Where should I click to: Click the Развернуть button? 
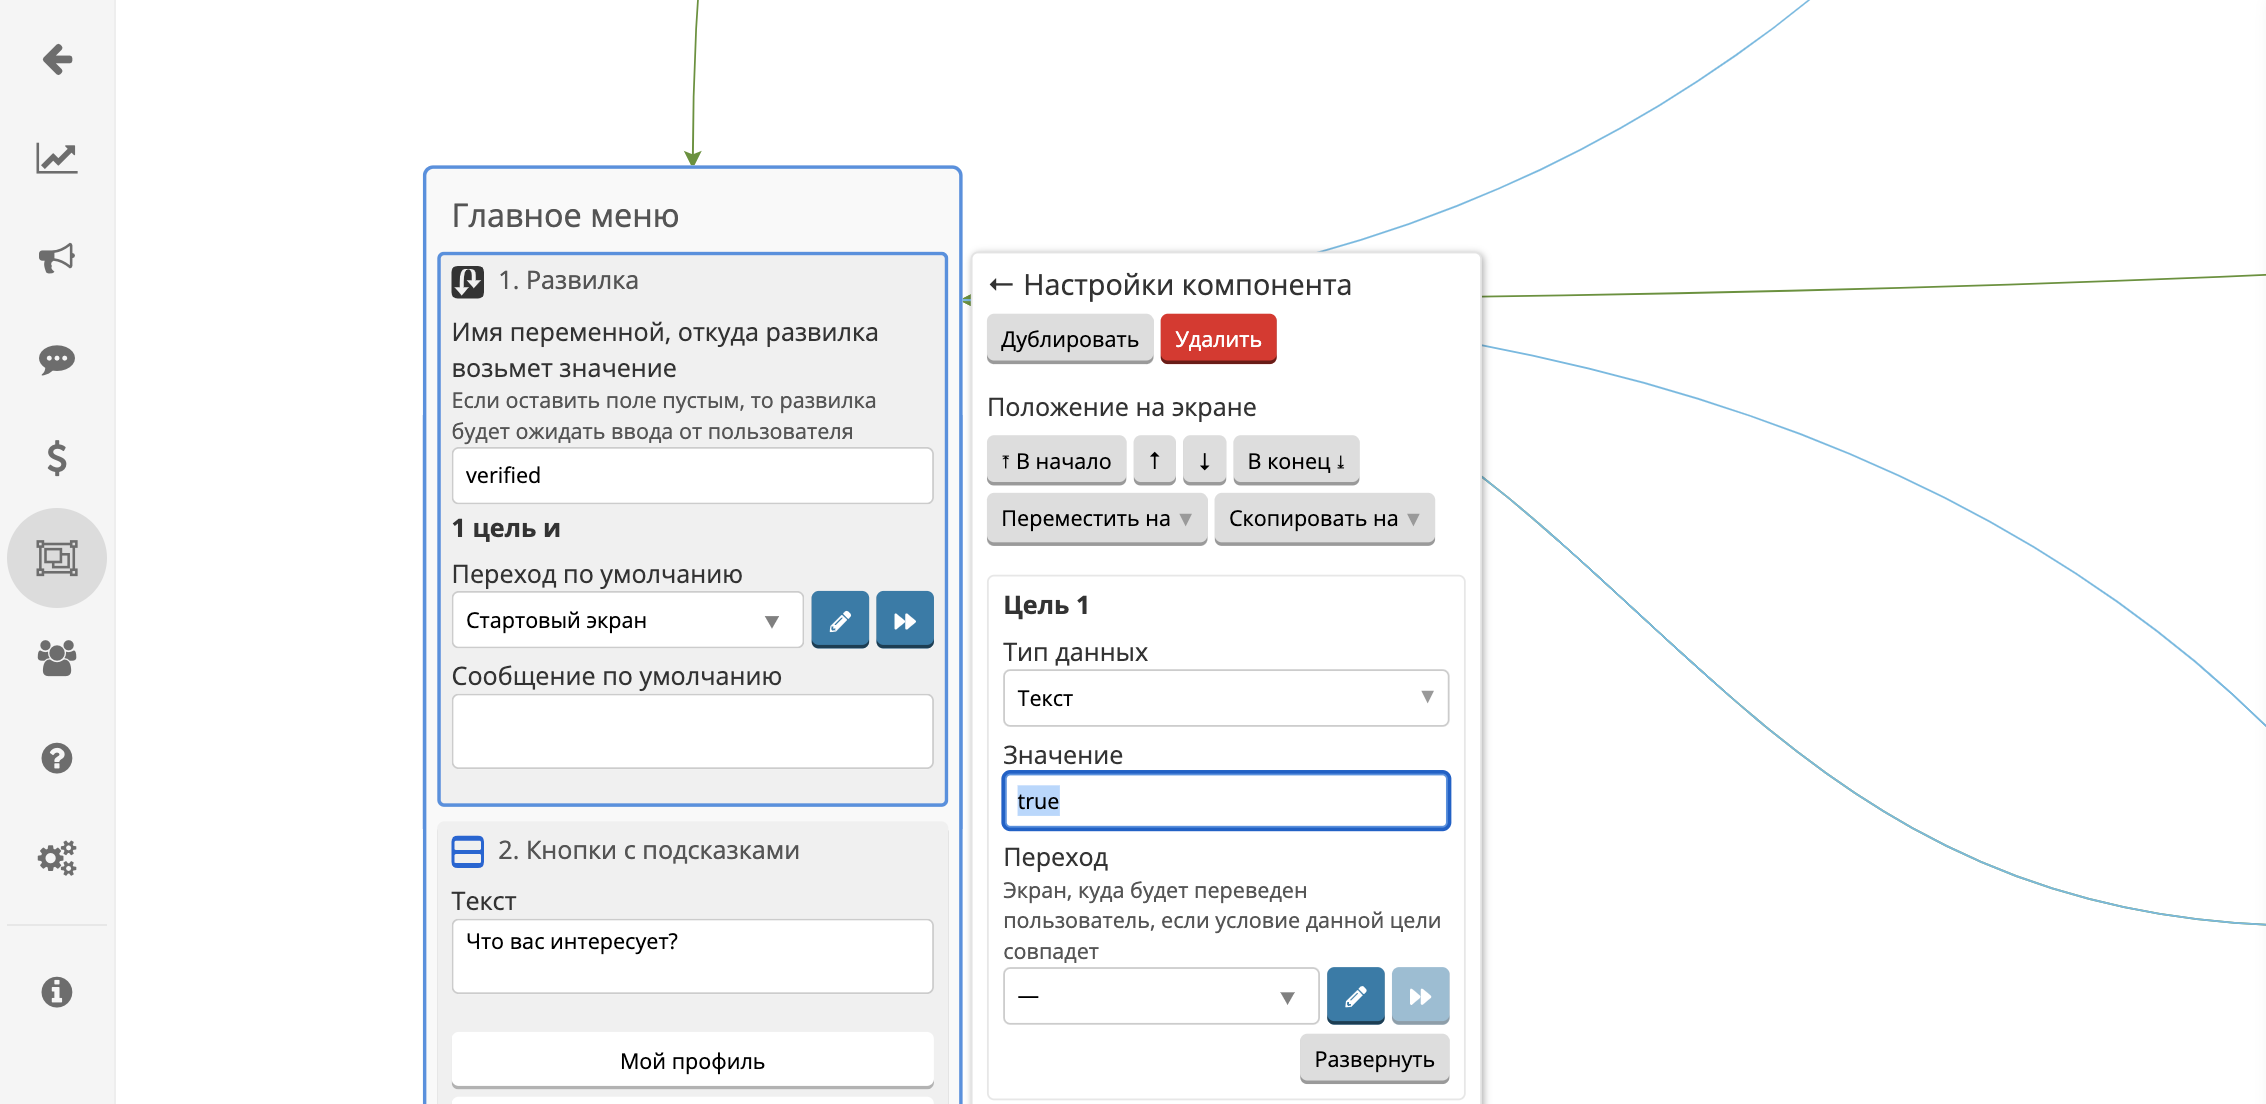[x=1374, y=1059]
